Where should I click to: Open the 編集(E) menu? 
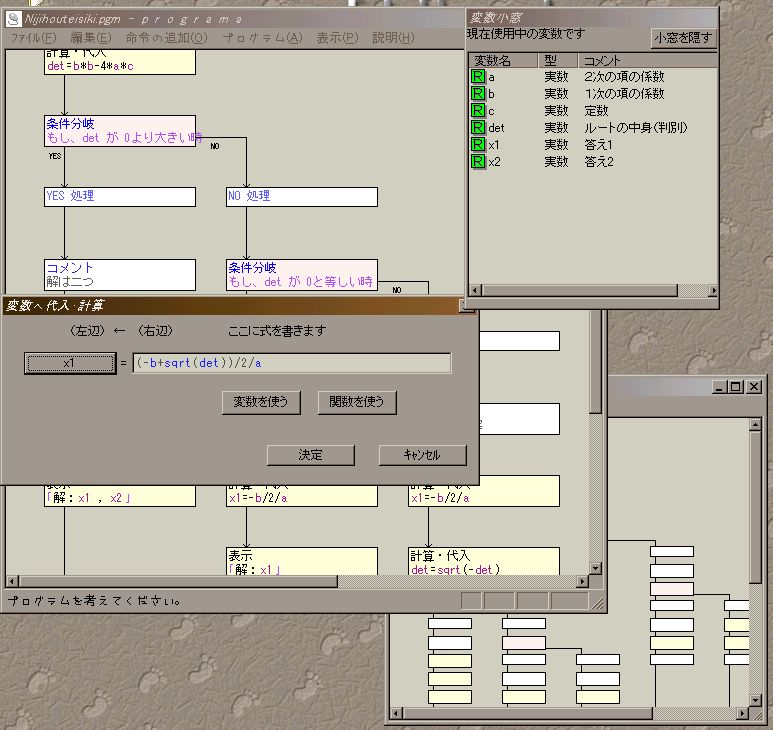[x=91, y=37]
